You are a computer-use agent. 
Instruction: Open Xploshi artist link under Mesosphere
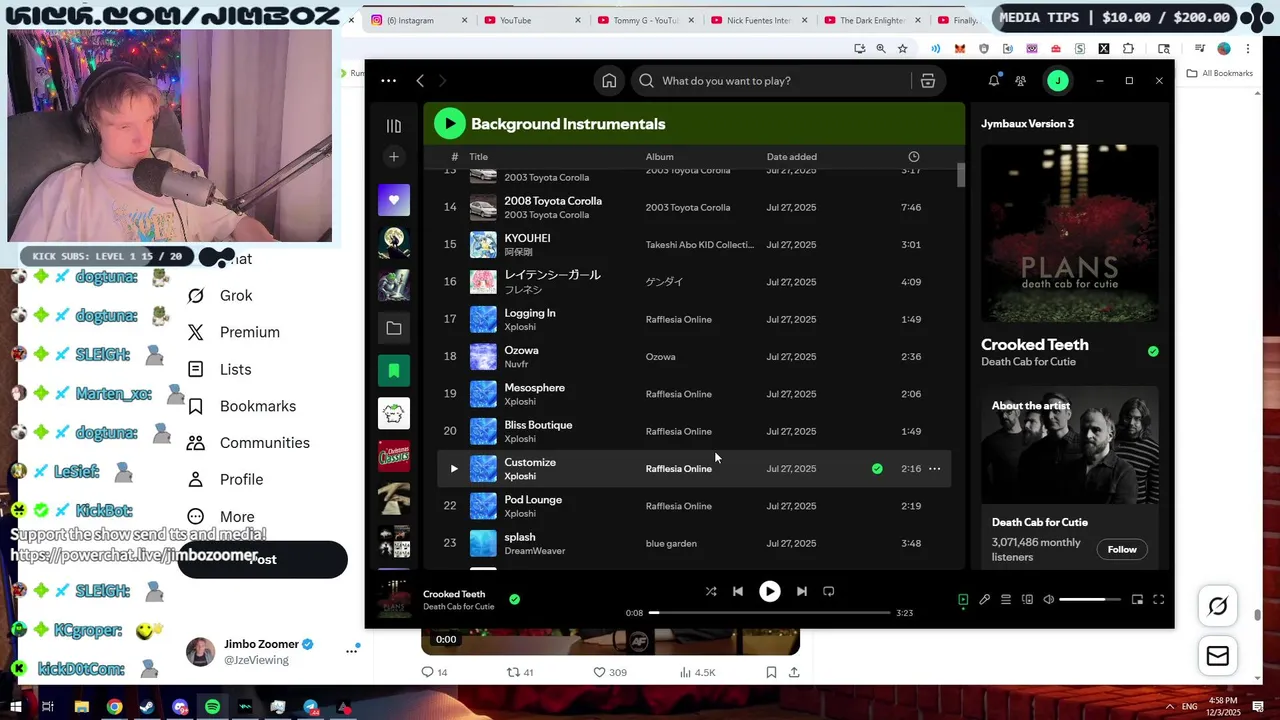coord(520,402)
